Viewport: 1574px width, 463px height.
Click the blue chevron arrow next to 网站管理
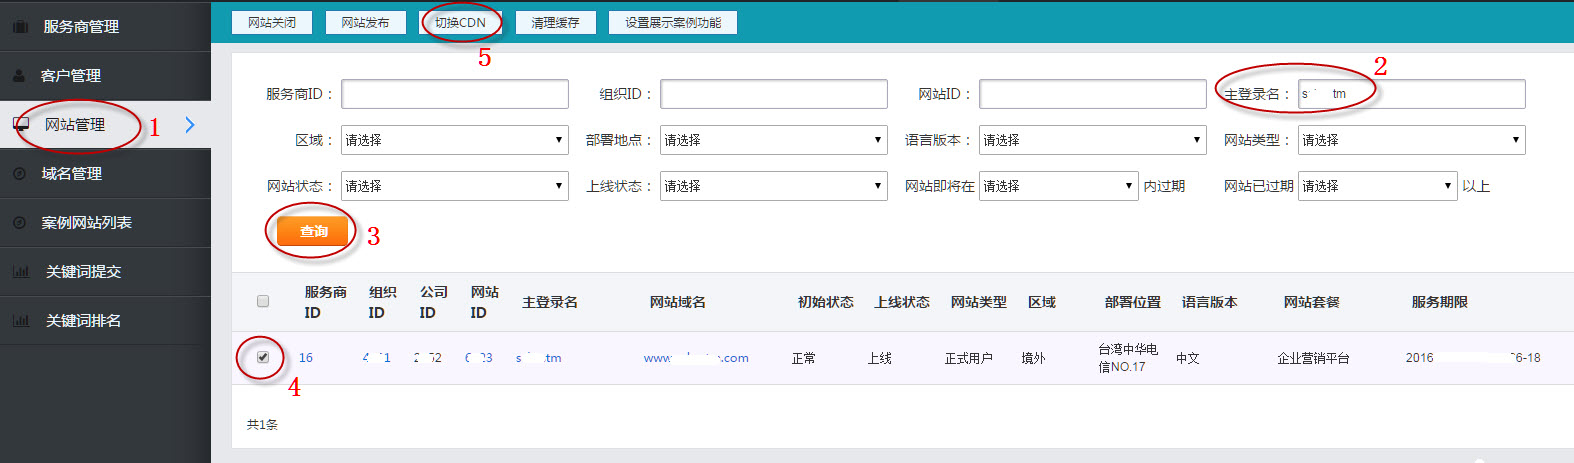pos(190,125)
